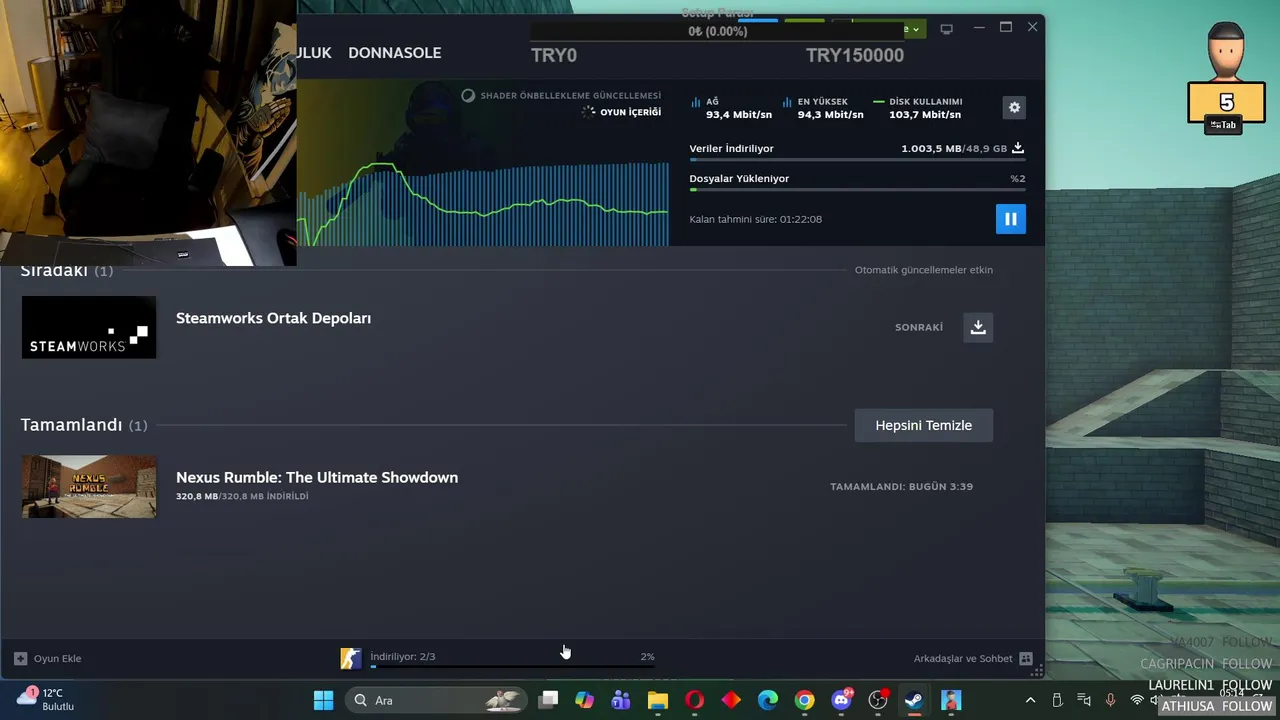This screenshot has width=1280, height=720.
Task: Open File Explorer from taskbar
Action: click(x=657, y=700)
